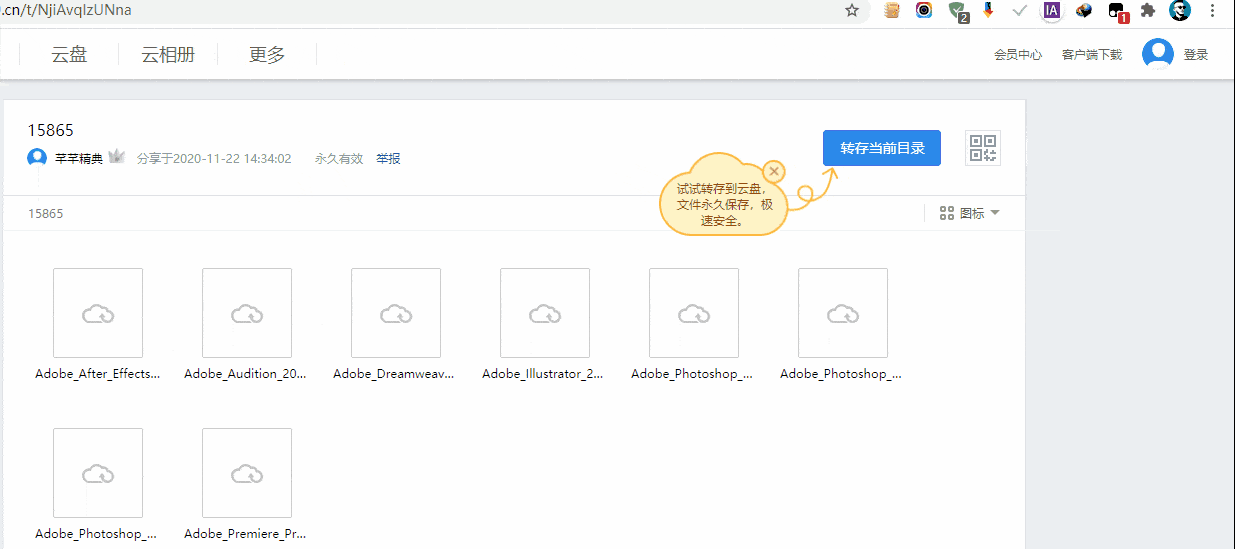Select the Adobe_Audition_20 file name text
Image resolution: width=1235 pixels, height=549 pixels.
(x=245, y=374)
